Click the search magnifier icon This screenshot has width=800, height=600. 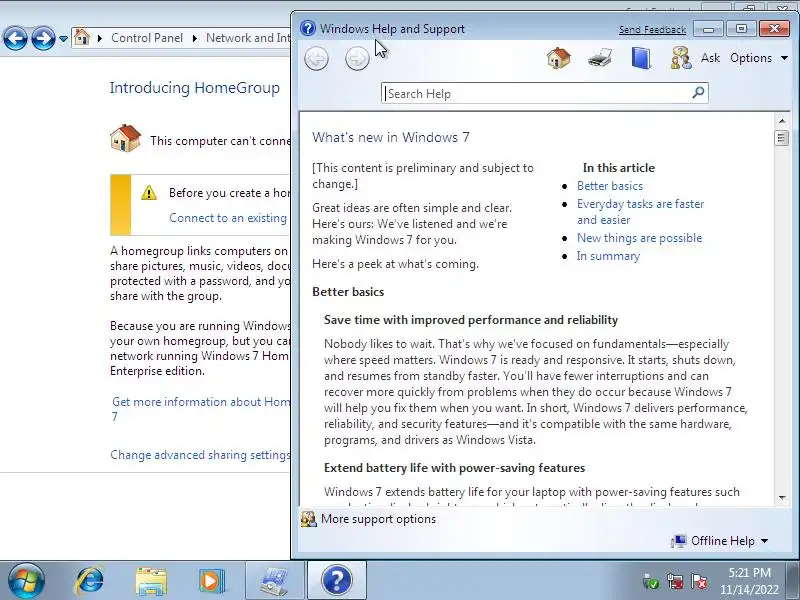coord(698,92)
